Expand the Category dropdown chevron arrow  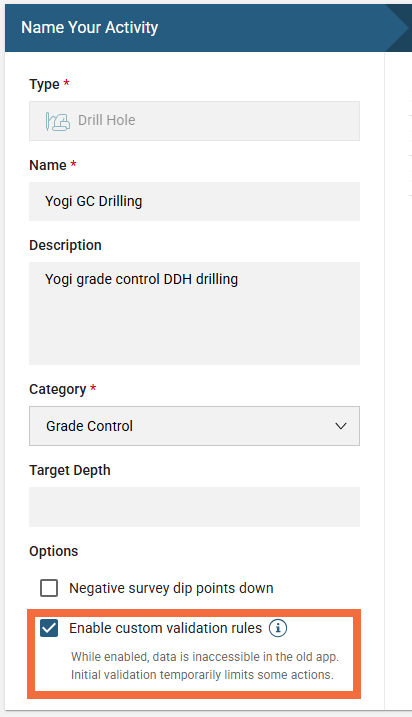tap(341, 426)
